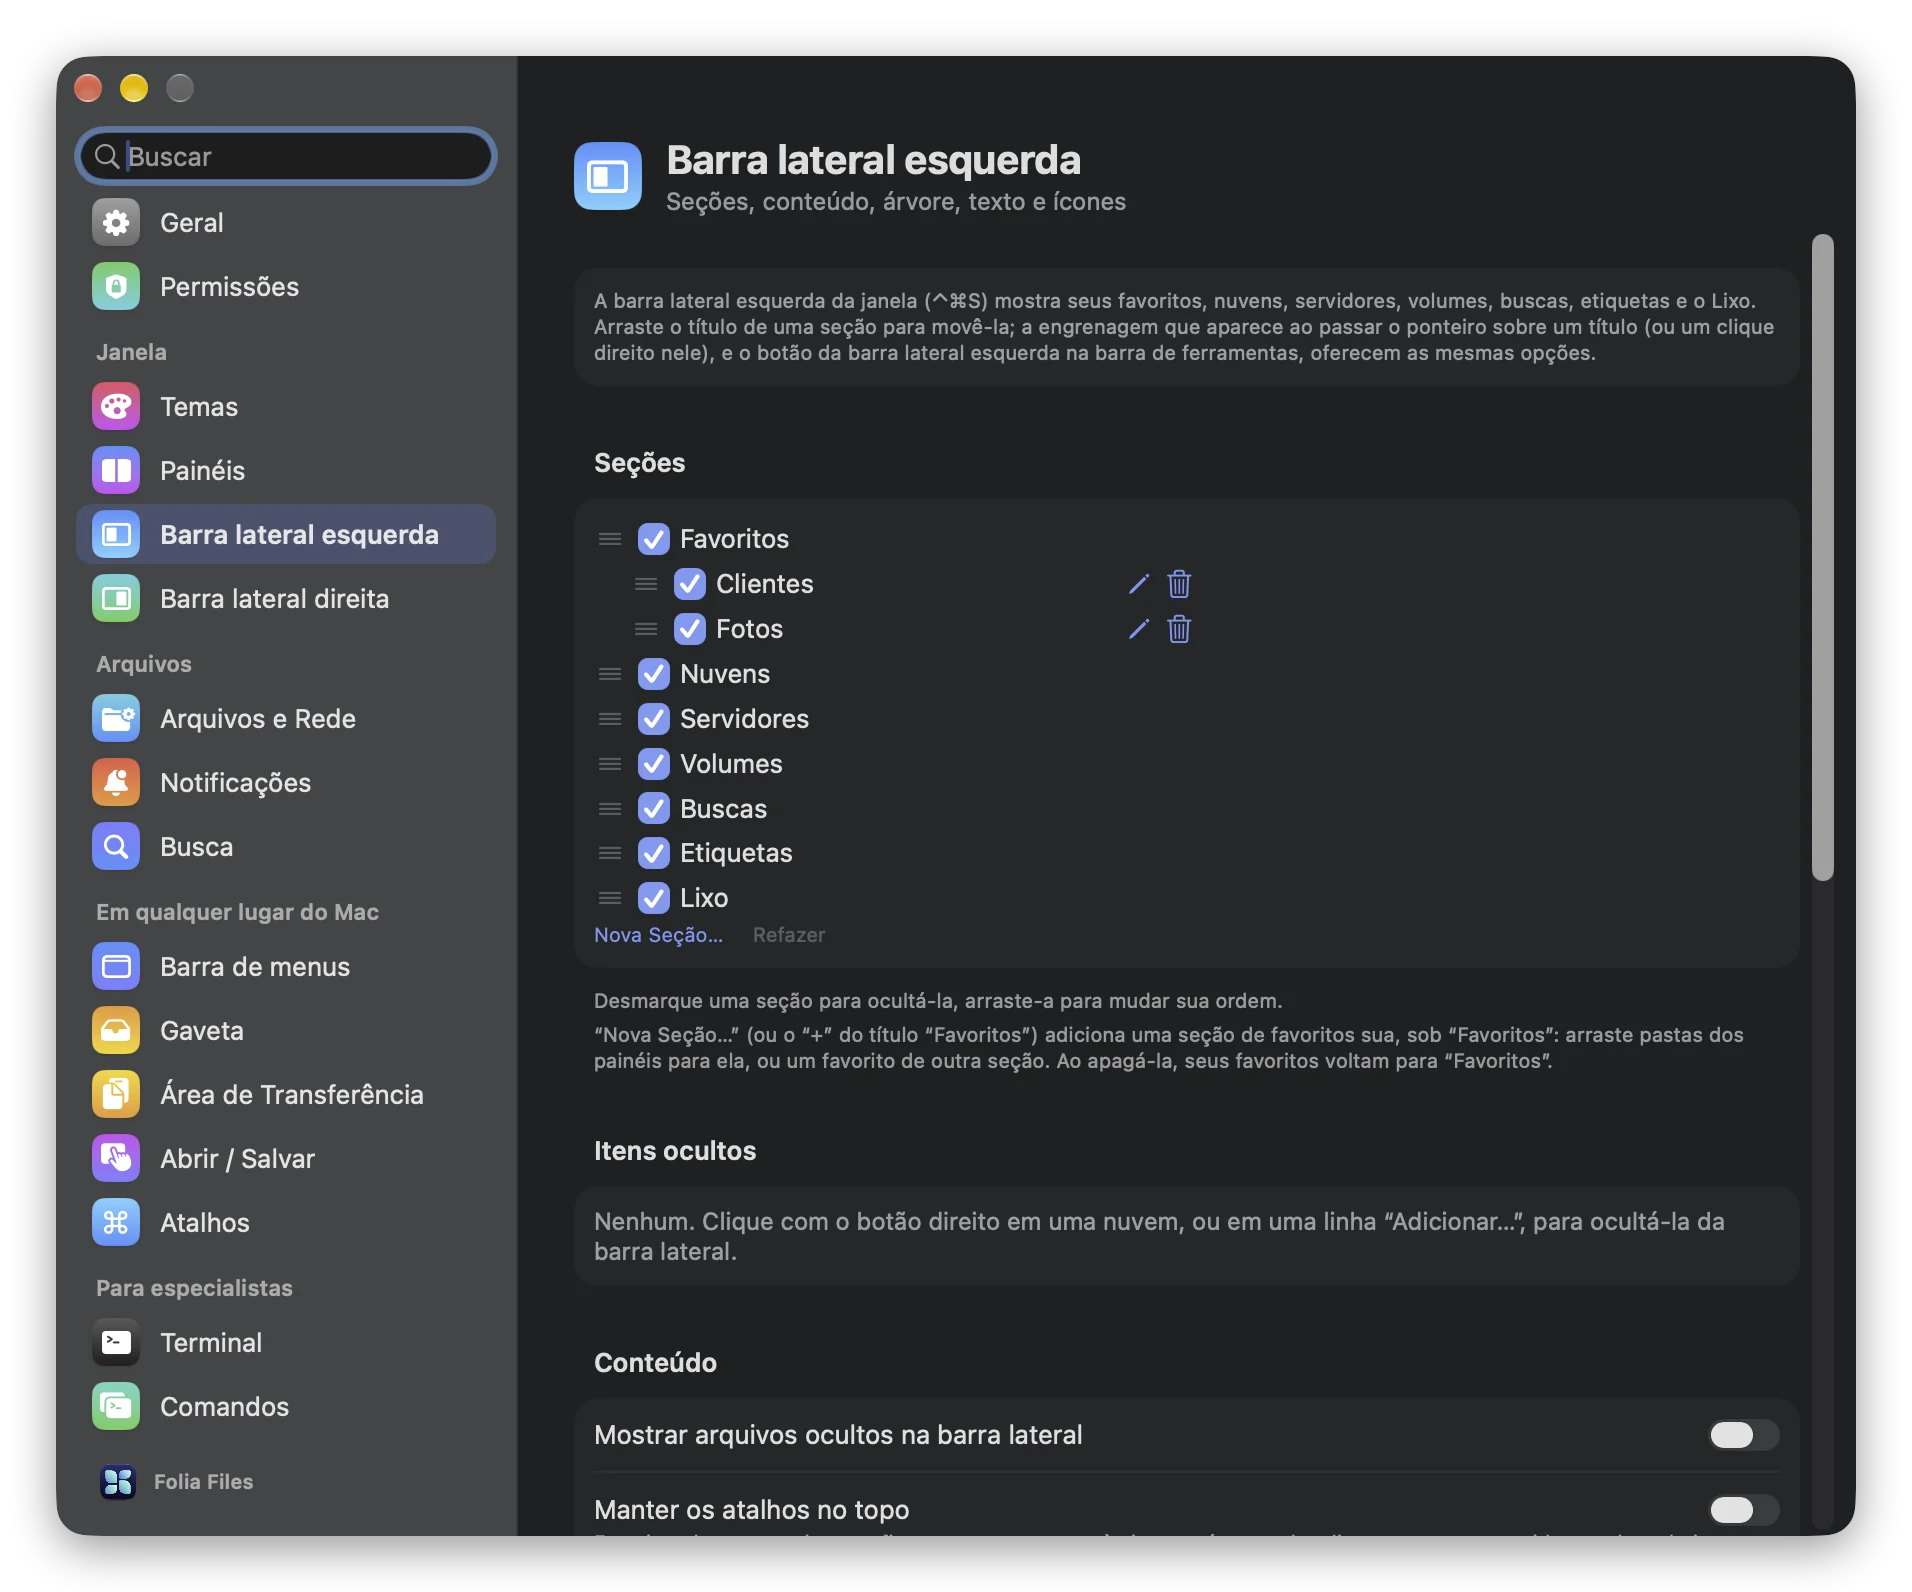Open the Arquivos e Rede icon
The height and width of the screenshot is (1592, 1912).
click(116, 718)
